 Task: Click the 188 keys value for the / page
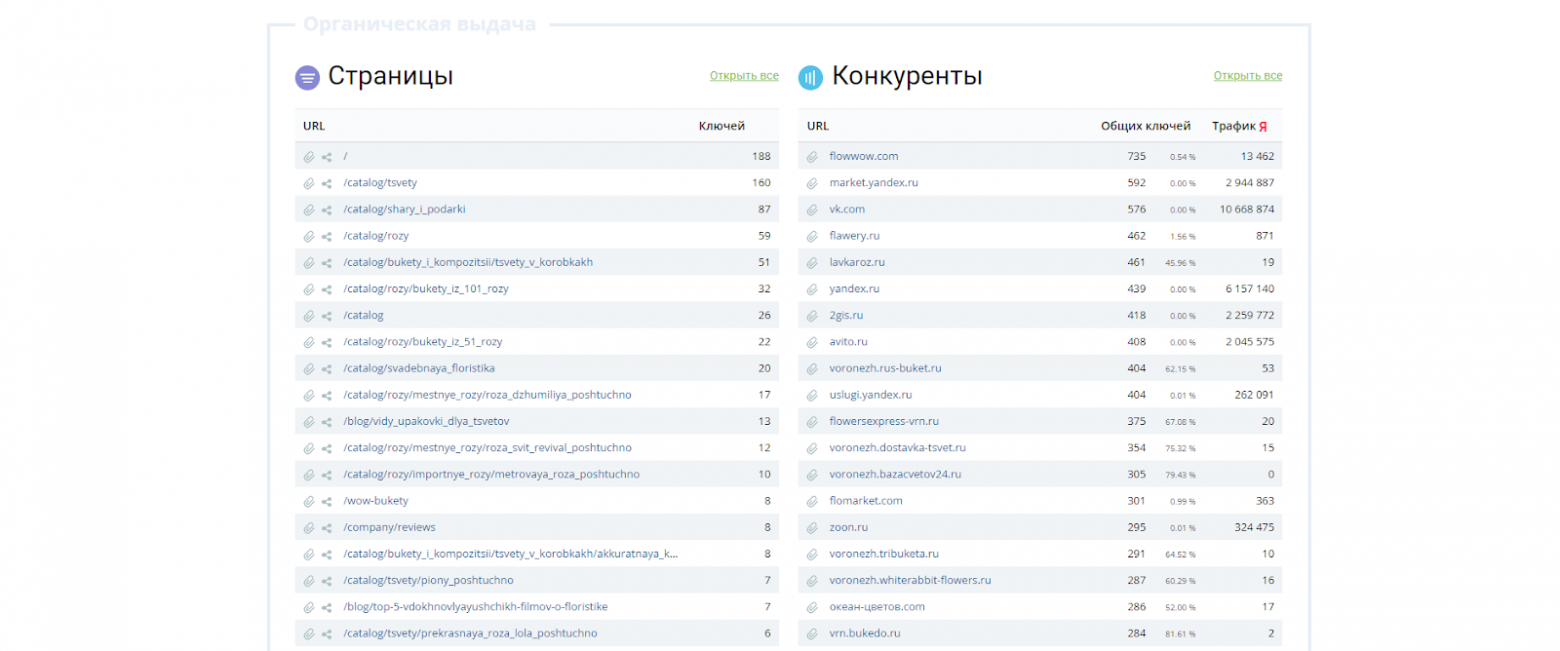[761, 157]
